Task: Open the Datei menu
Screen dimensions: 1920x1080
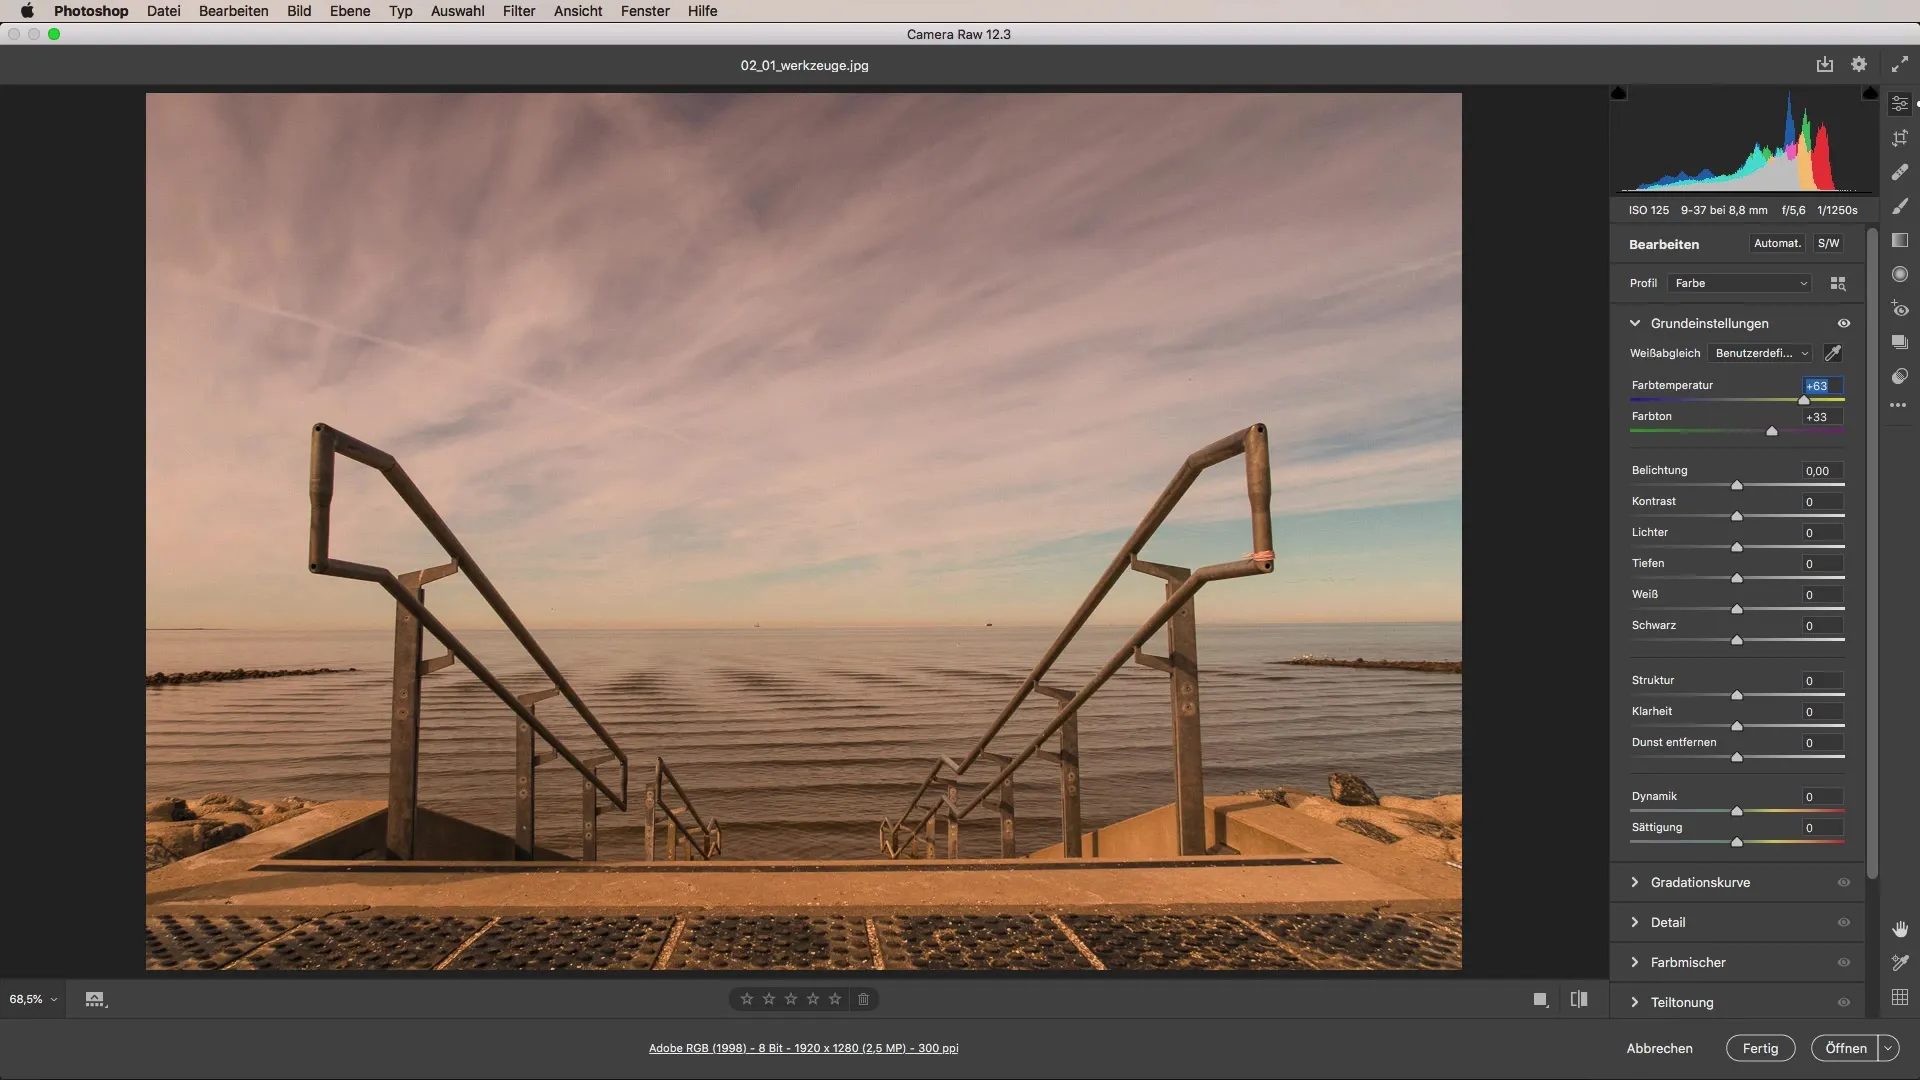Action: click(163, 11)
